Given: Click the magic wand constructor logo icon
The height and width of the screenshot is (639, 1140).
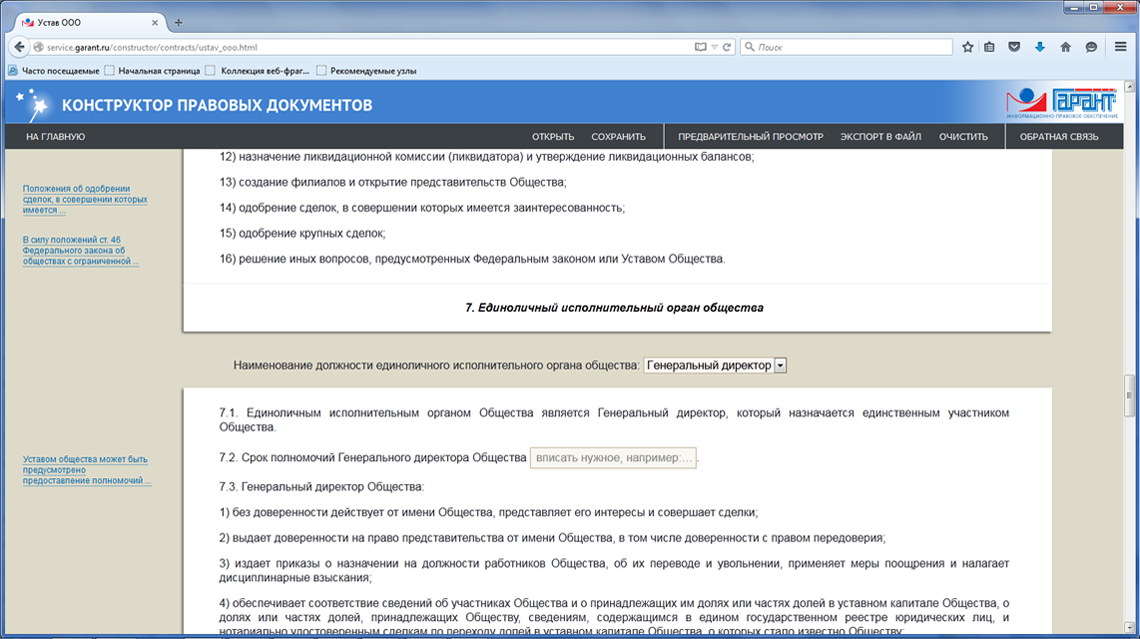Looking at the screenshot, I should coord(33,105).
